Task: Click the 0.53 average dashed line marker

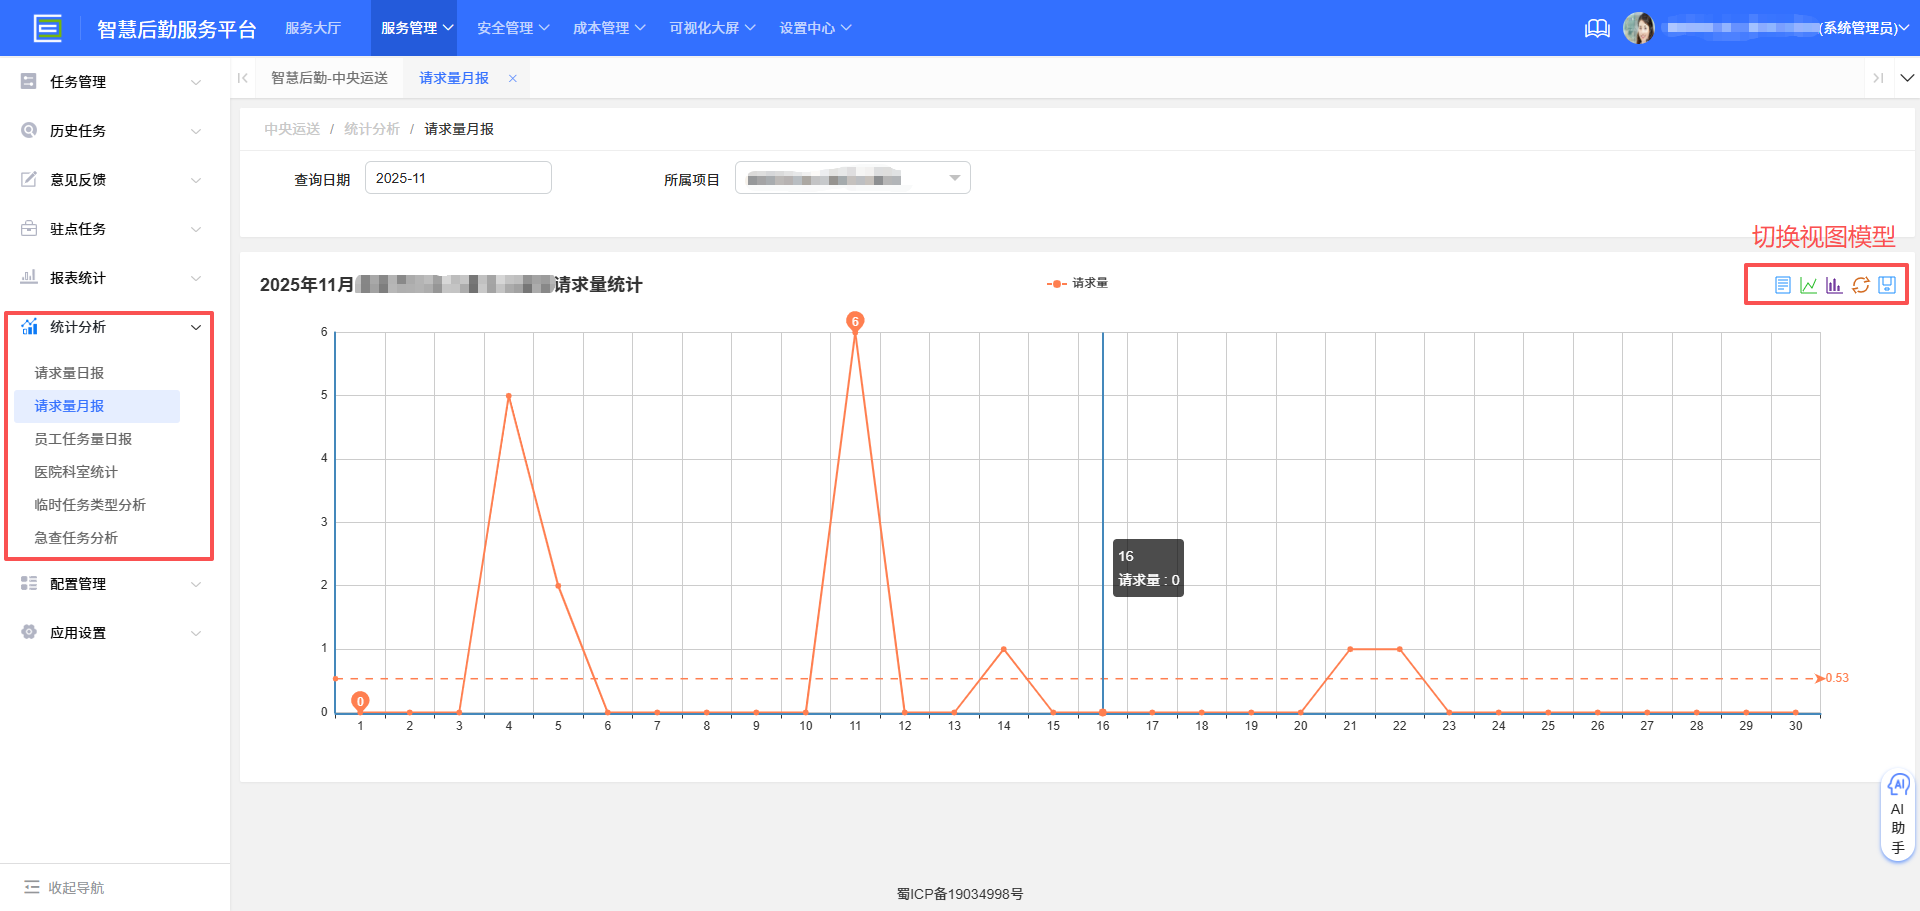Action: (1837, 678)
